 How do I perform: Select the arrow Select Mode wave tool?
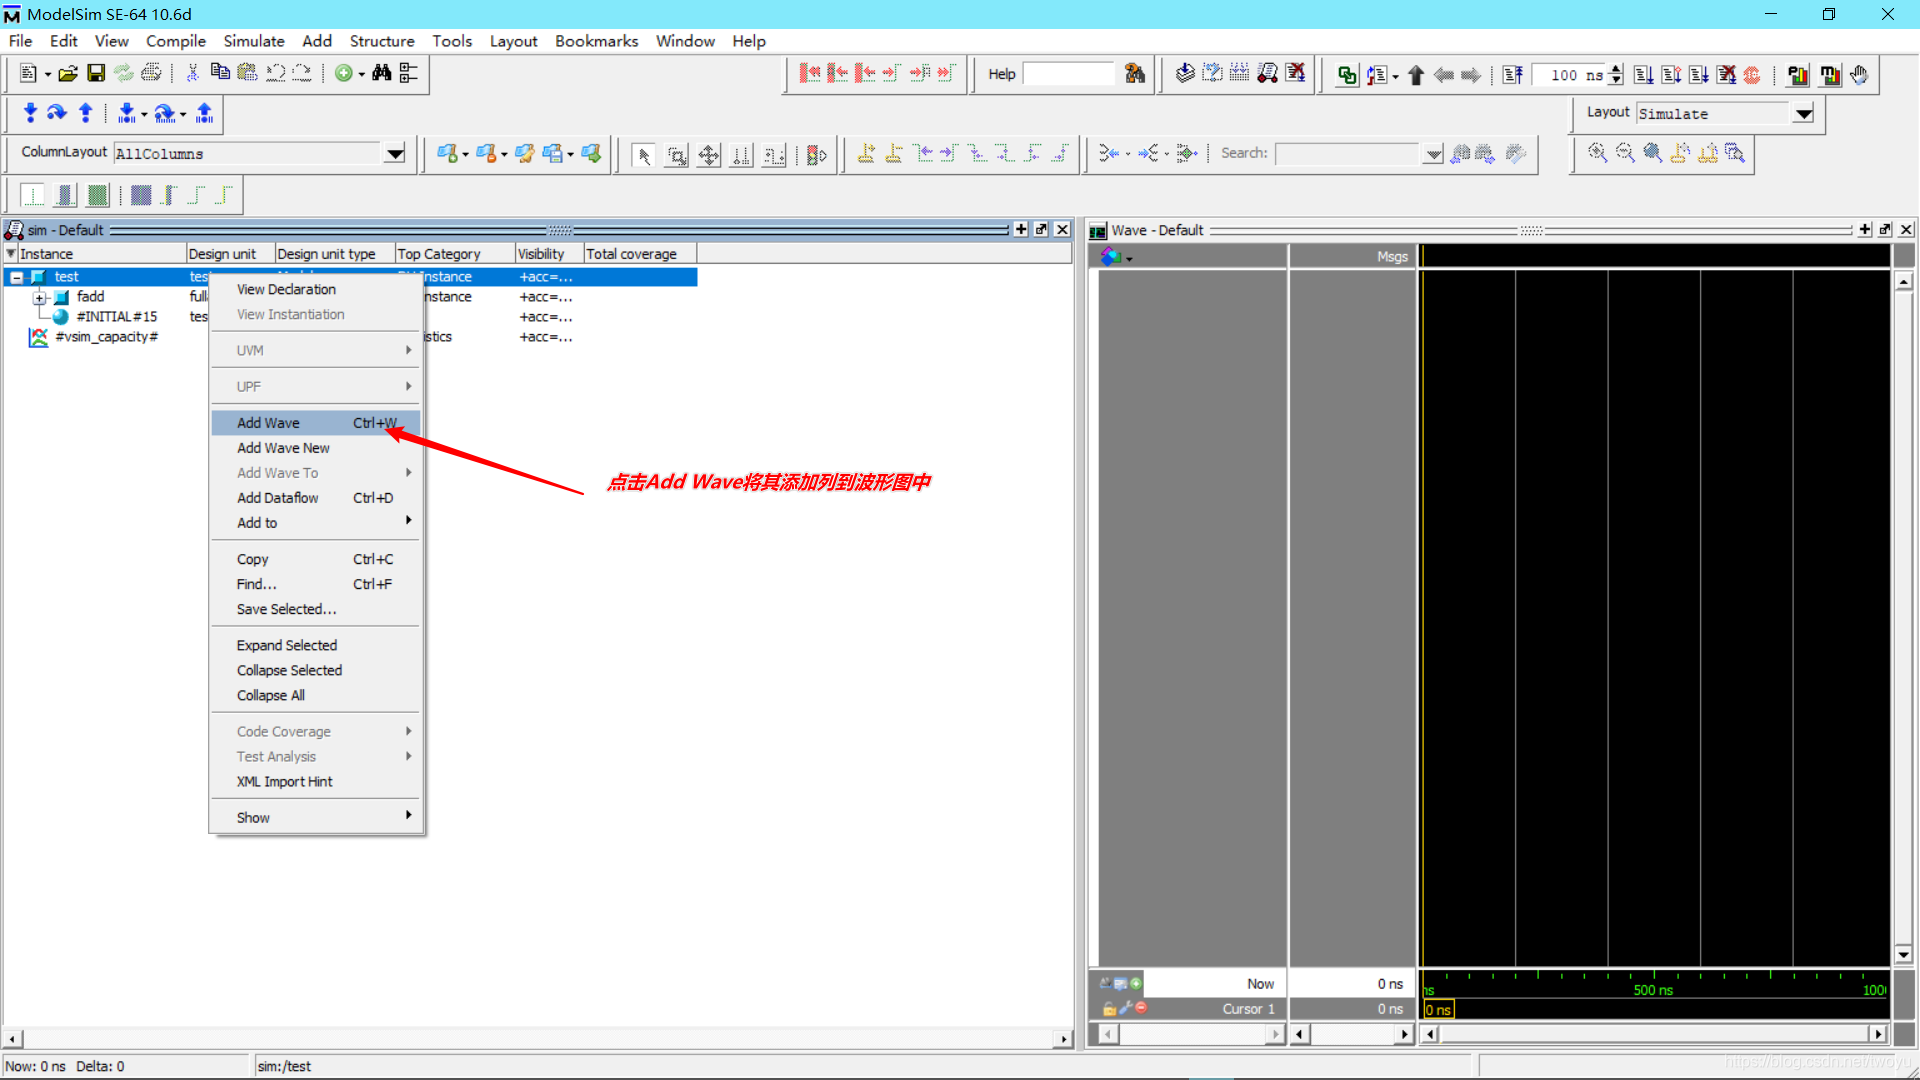click(x=644, y=155)
